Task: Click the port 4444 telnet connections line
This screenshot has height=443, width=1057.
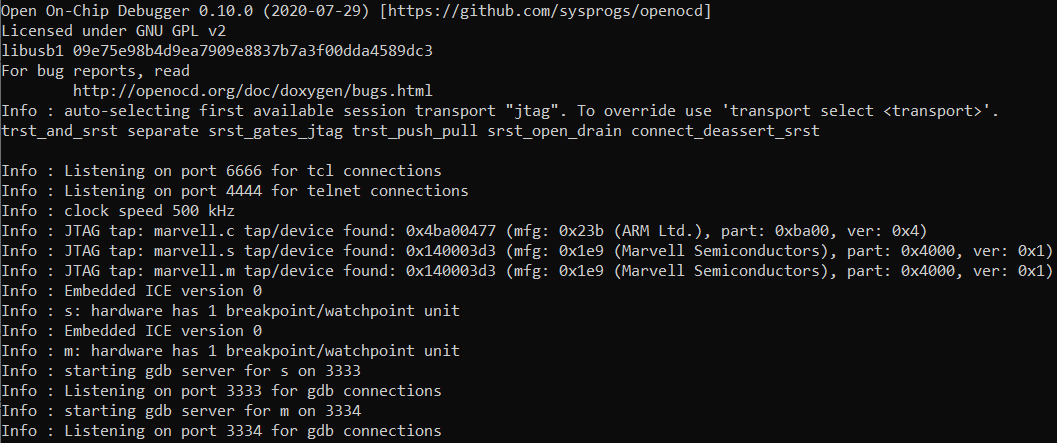Action: (235, 190)
